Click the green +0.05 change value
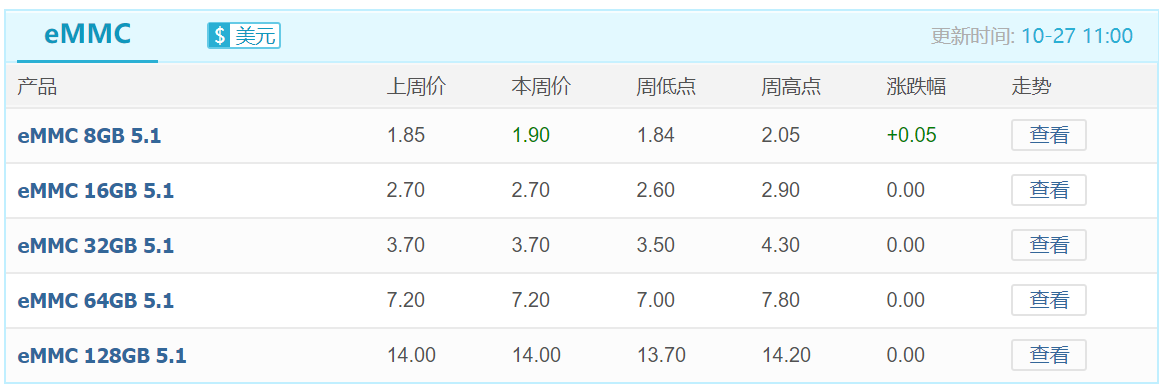The image size is (1166, 392). [912, 135]
